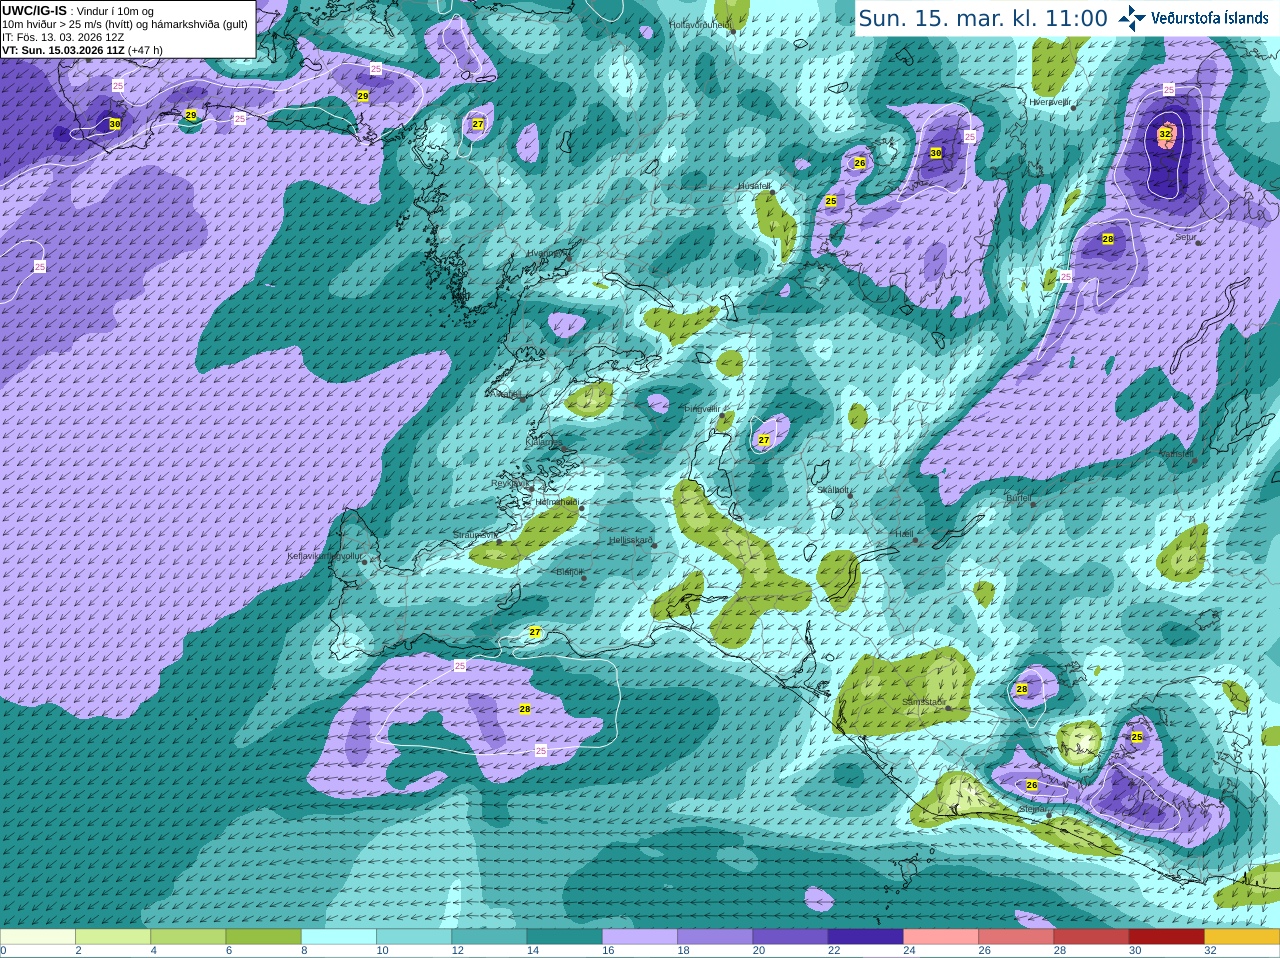Click the Hvanneyri station label
The height and width of the screenshot is (958, 1280).
pos(546,253)
